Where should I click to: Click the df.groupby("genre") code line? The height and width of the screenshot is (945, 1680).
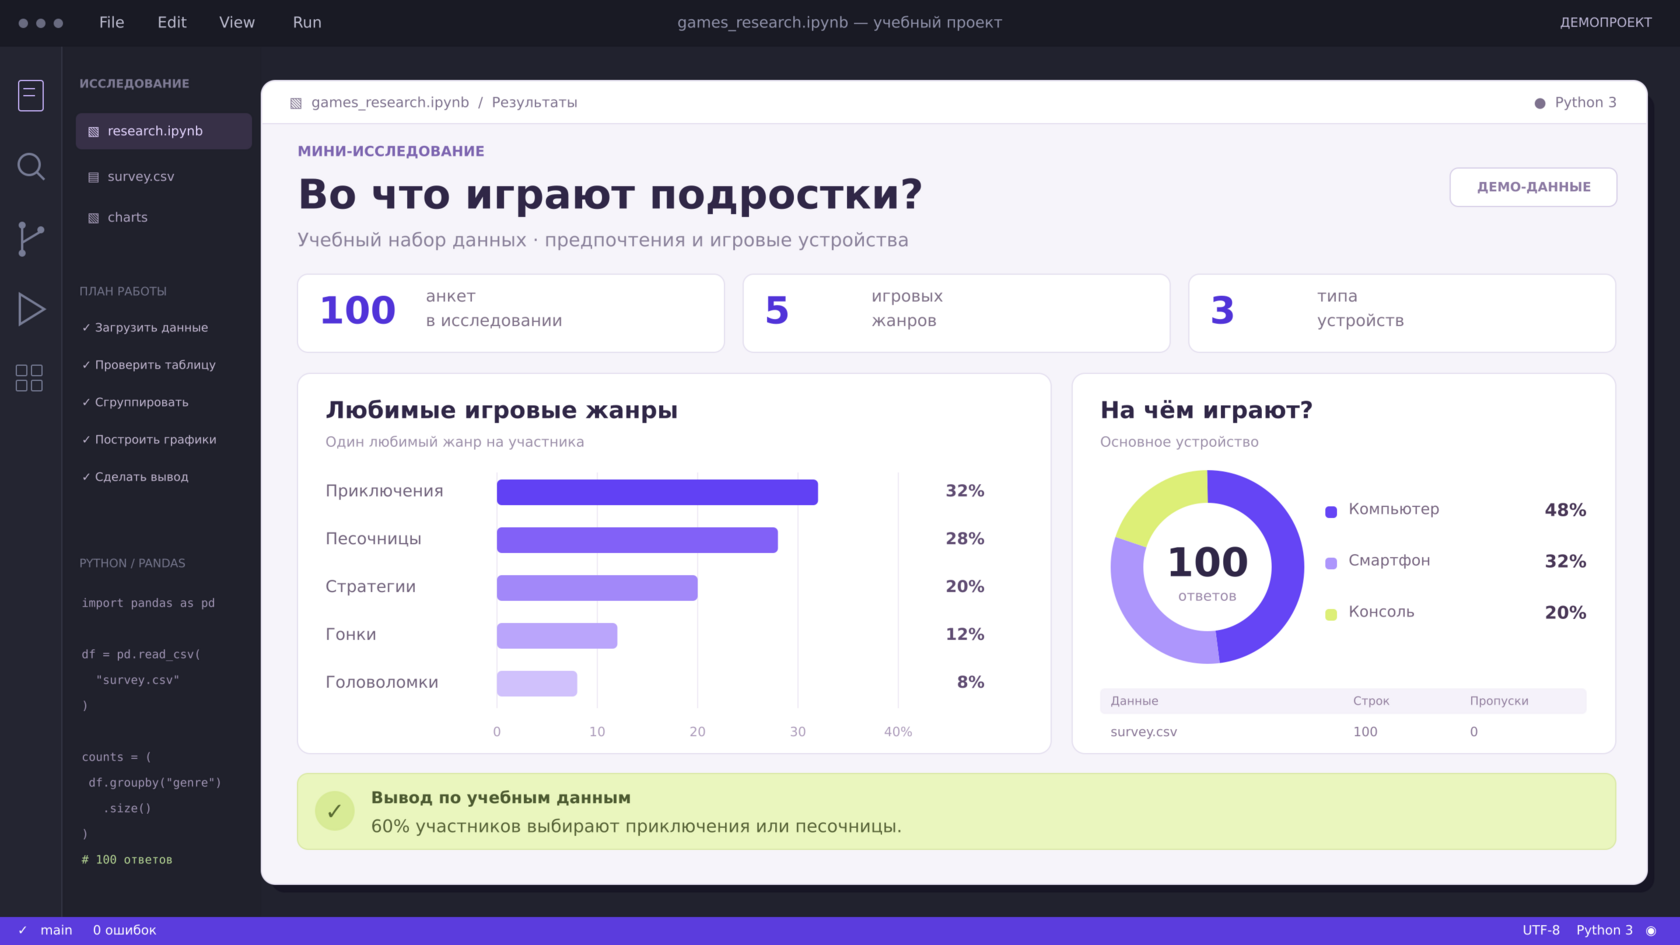[x=155, y=783]
